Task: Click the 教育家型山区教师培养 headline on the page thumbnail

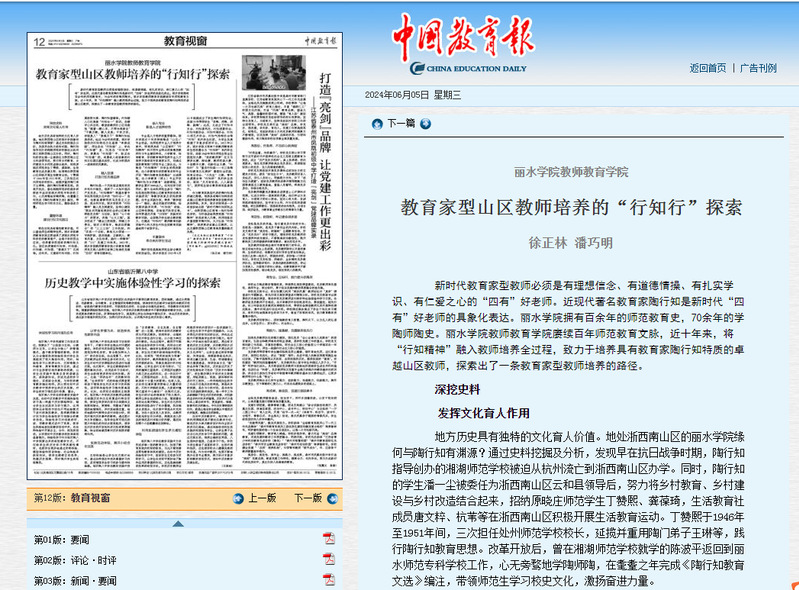Action: pos(132,74)
